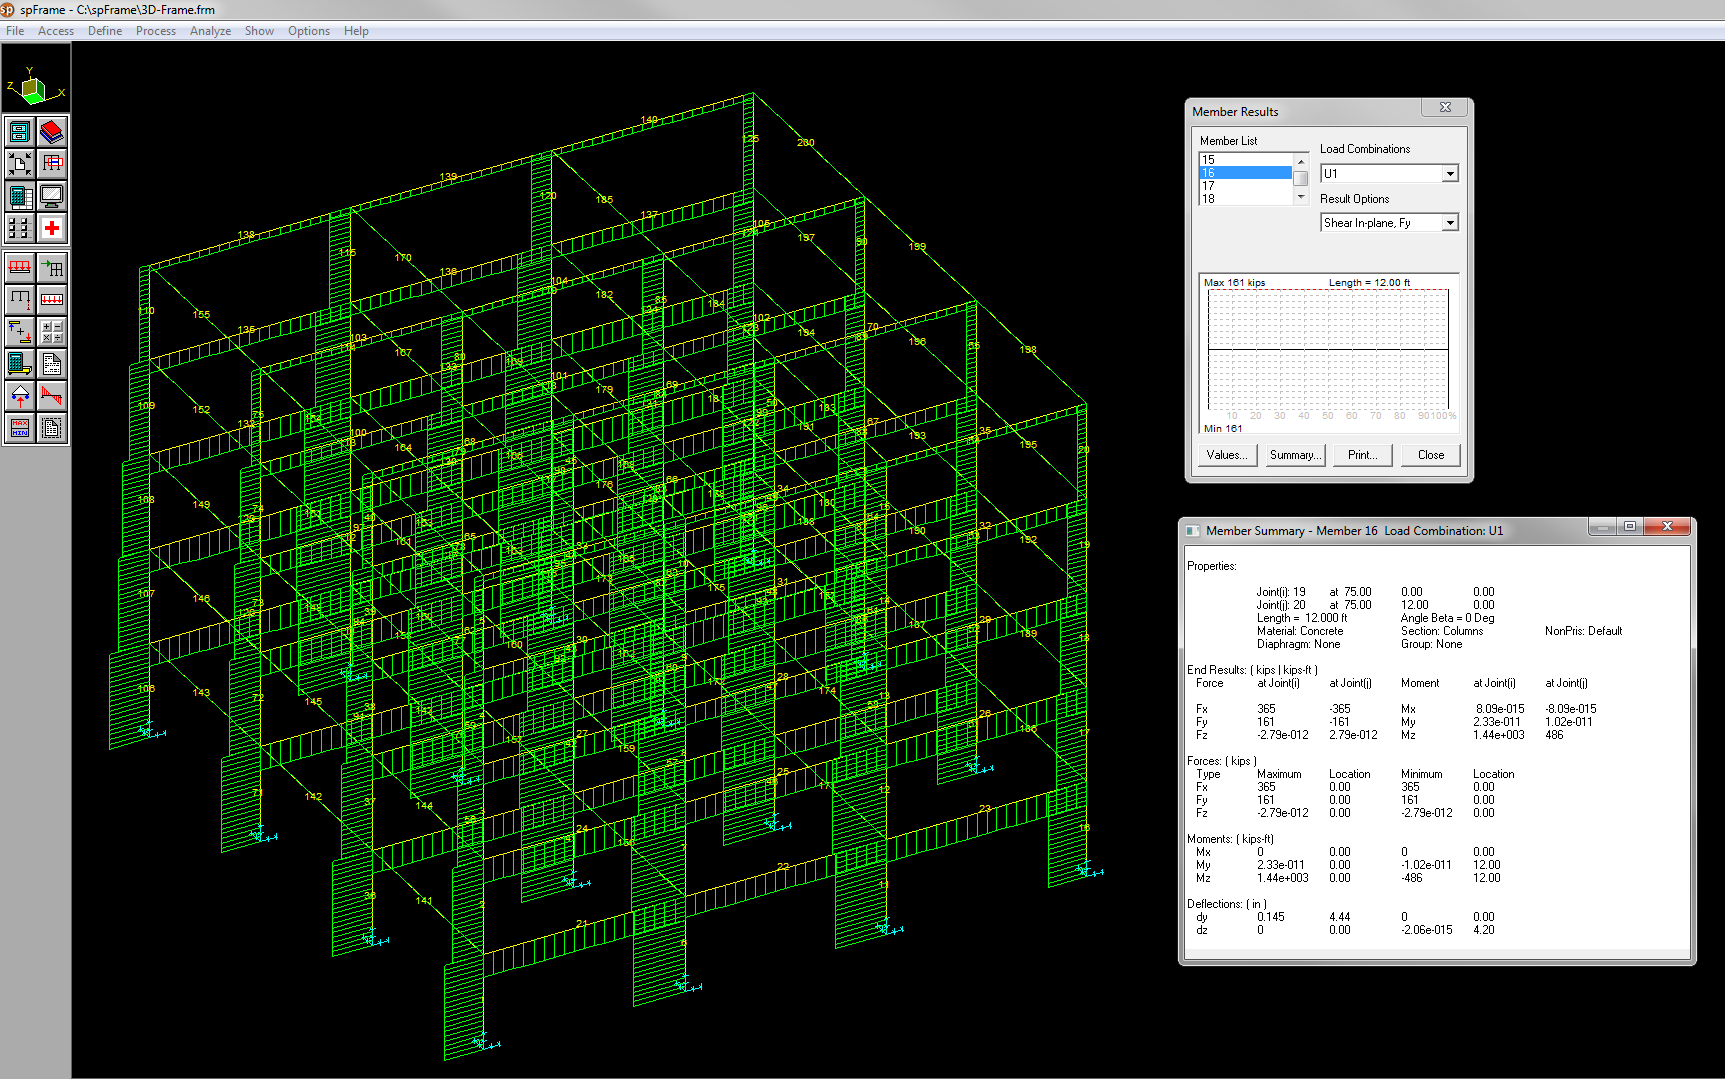Click the file cabinet icon in toolbar
This screenshot has width=1725, height=1079.
pyautogui.click(x=20, y=132)
